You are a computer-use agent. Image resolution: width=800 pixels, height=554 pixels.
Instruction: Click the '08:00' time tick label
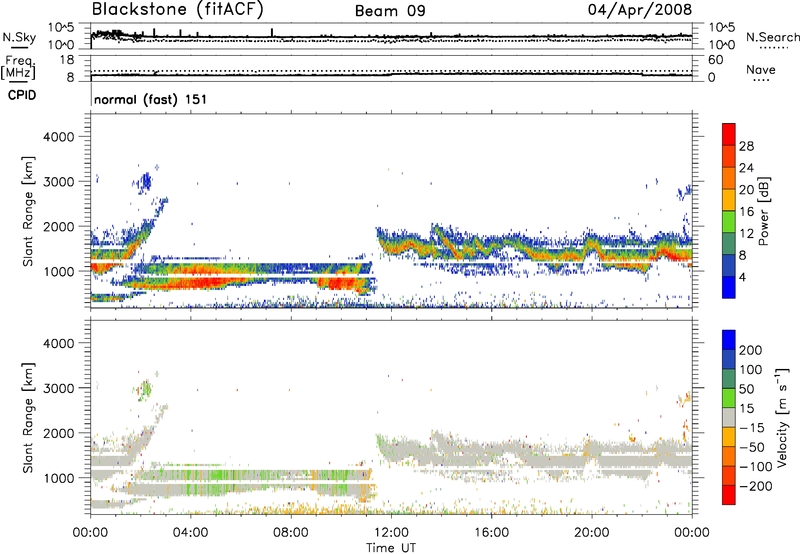click(291, 533)
